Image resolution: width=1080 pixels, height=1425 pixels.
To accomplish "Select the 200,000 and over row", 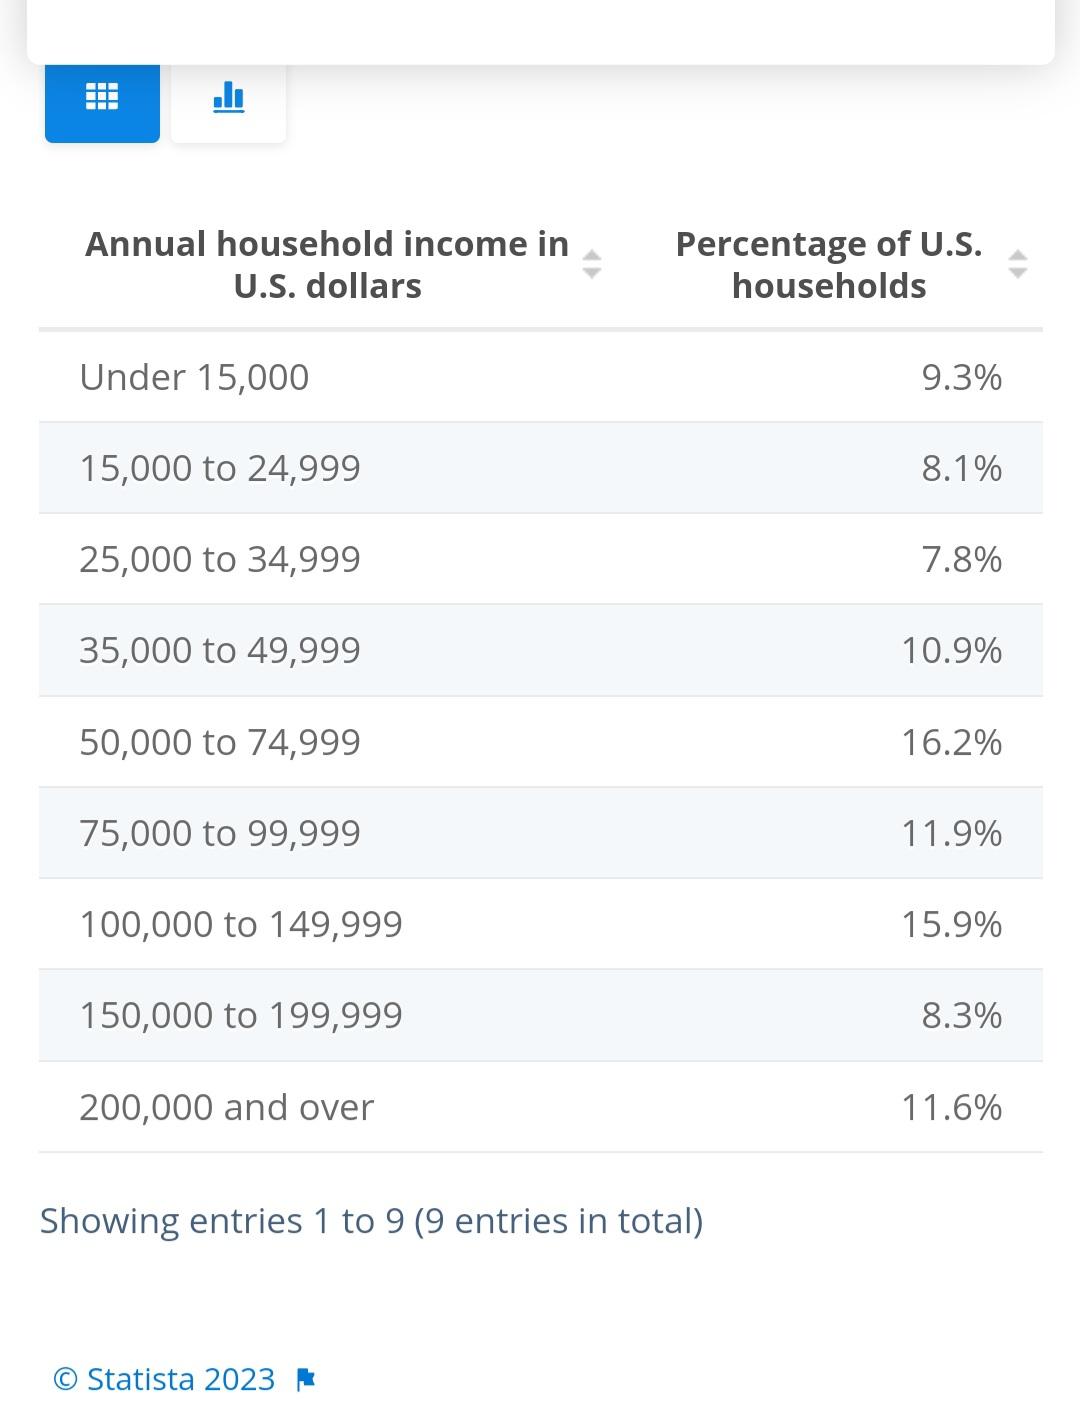I will pyautogui.click(x=541, y=1107).
